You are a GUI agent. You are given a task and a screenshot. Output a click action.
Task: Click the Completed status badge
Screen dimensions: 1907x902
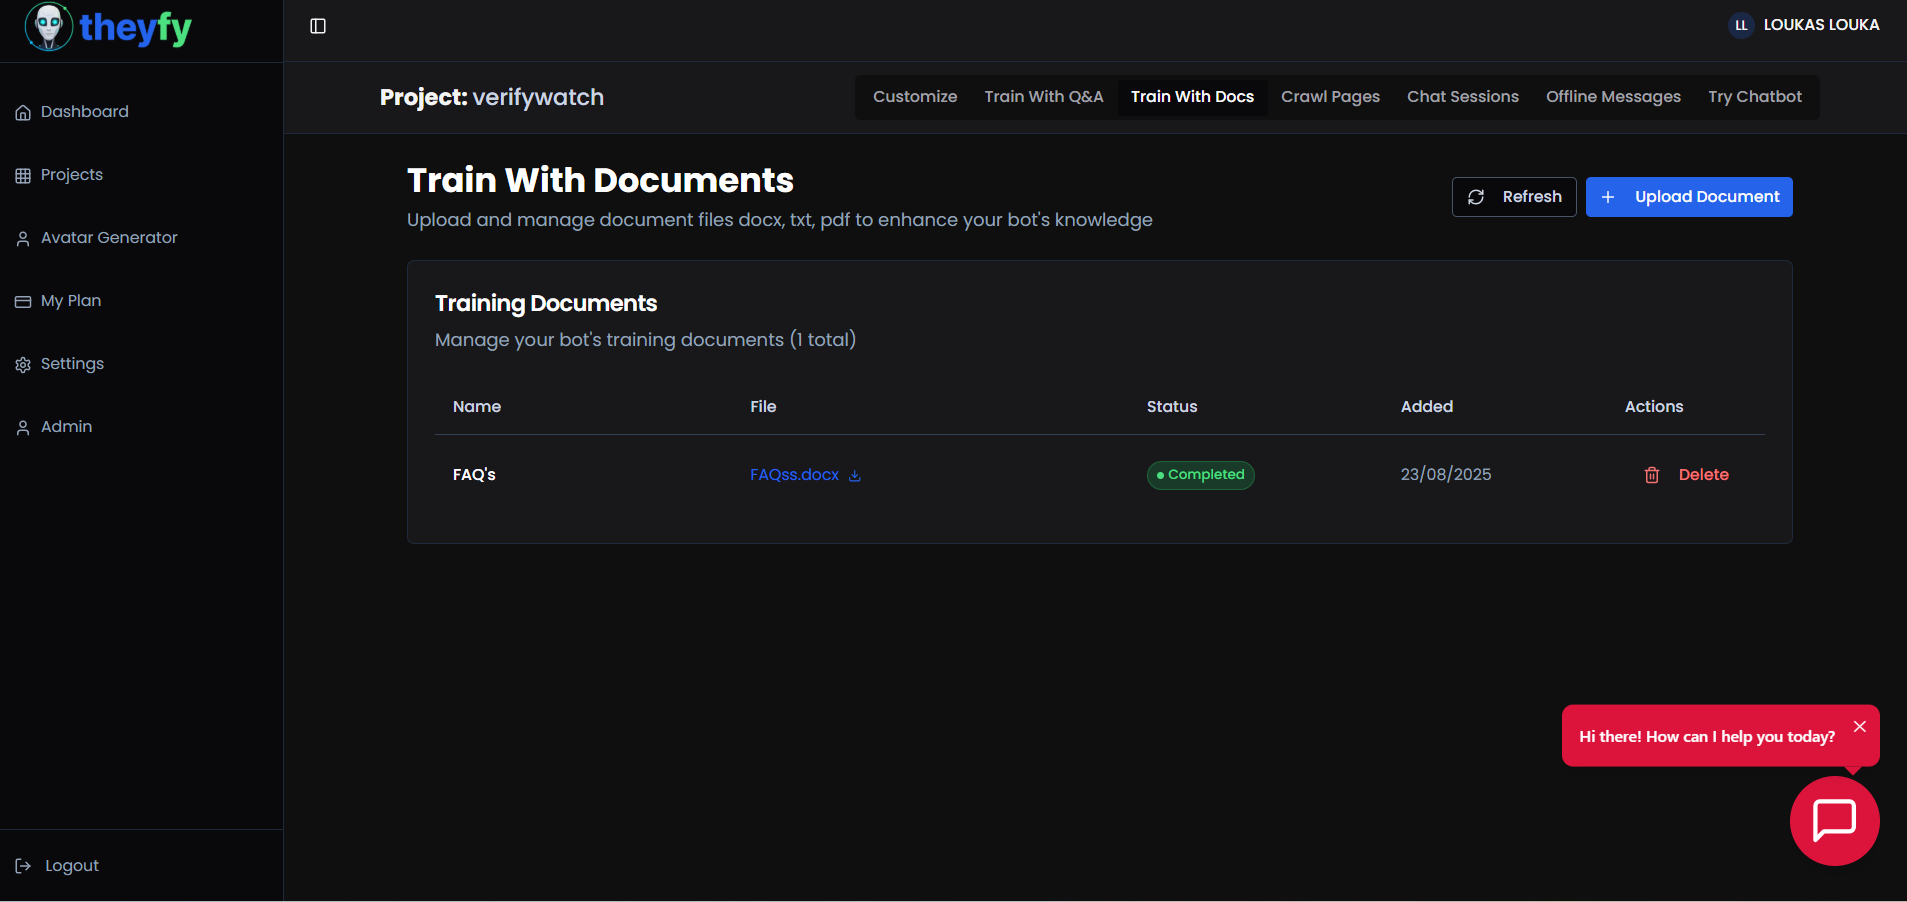(x=1200, y=475)
